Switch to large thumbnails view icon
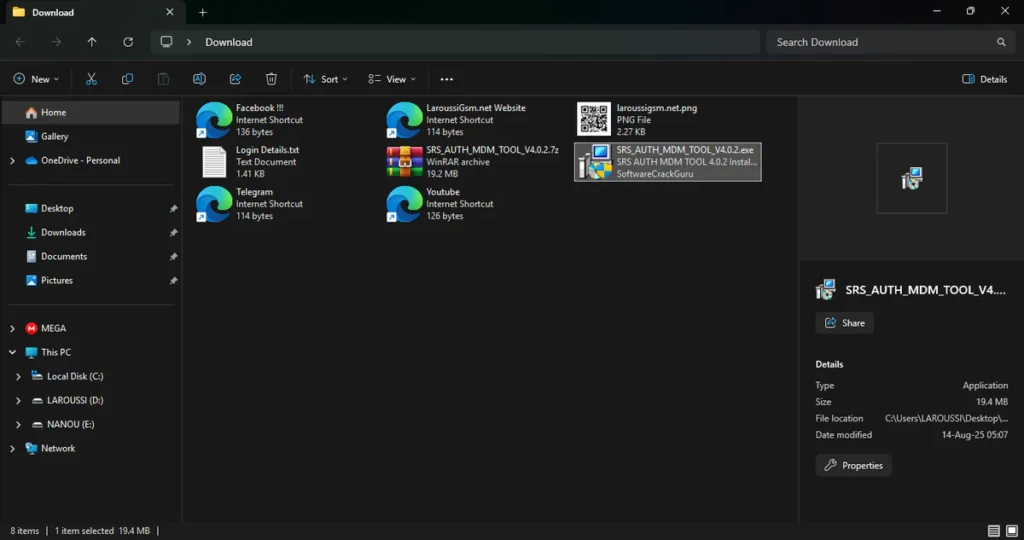This screenshot has height=540, width=1024. (x=1012, y=530)
